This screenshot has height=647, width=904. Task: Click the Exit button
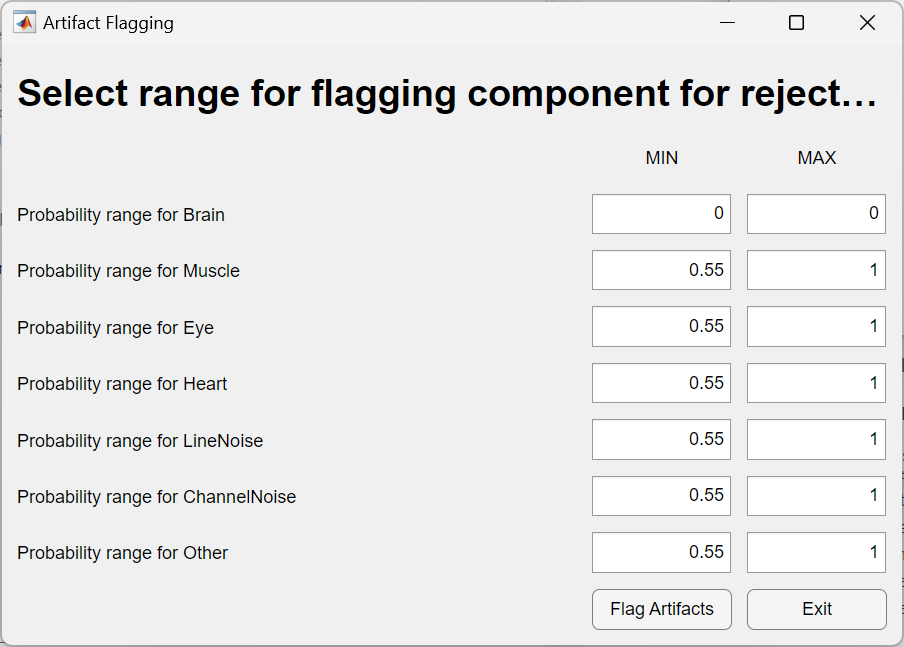[x=817, y=609]
